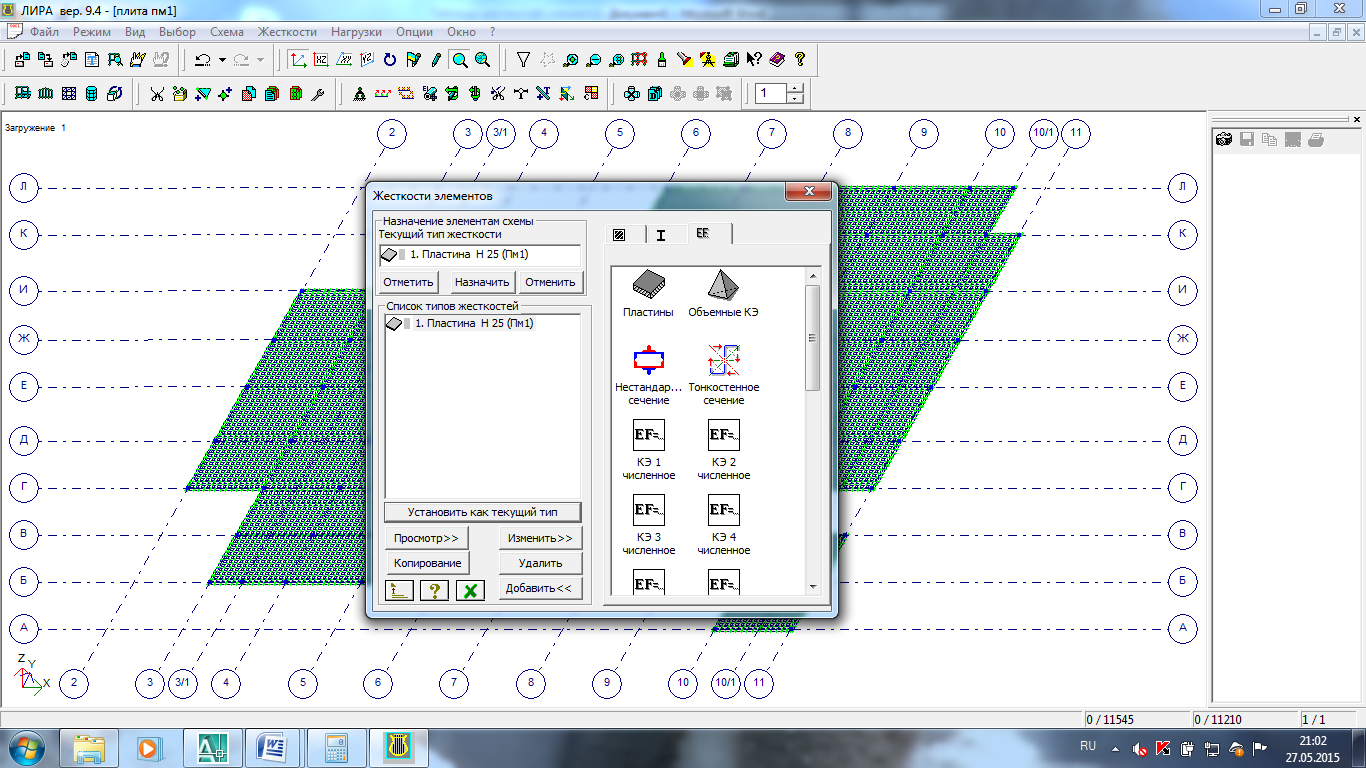Click the XZ projection view icon
Viewport: 1366px width, 768px height.
[x=321, y=60]
